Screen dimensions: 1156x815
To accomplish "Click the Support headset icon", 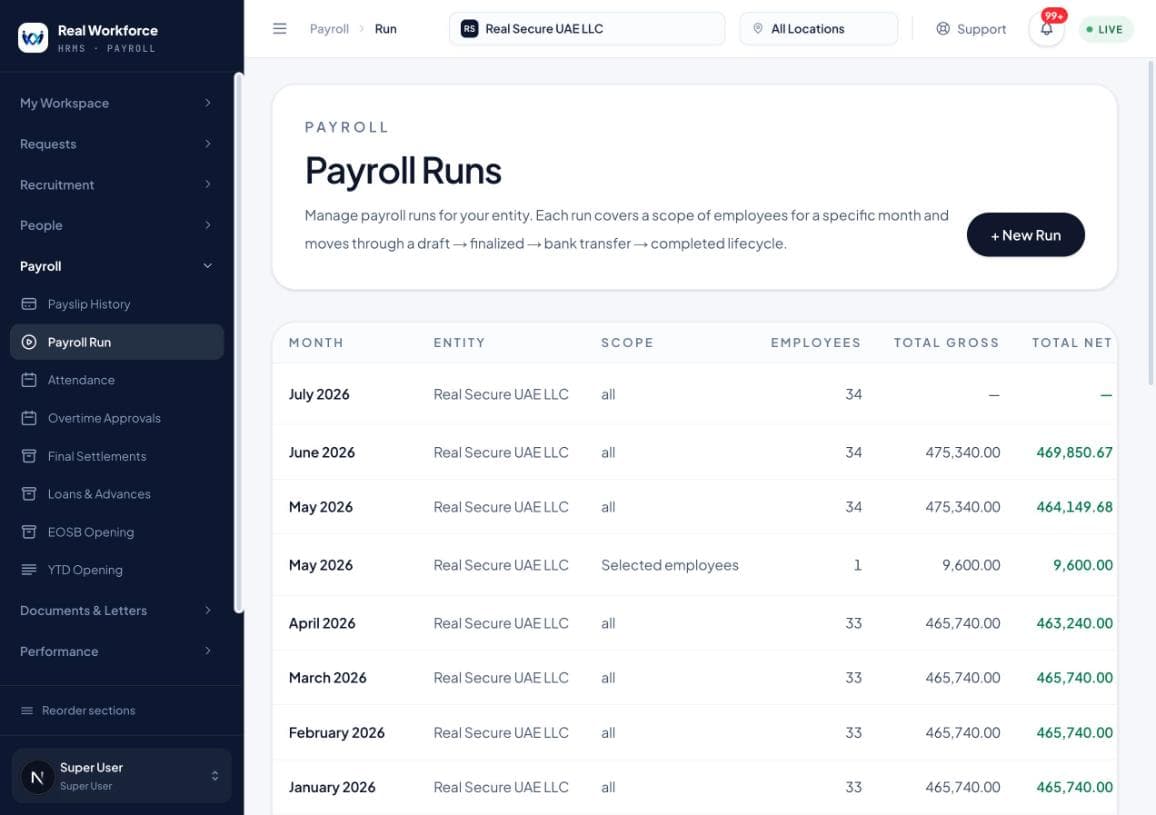I will [x=943, y=29].
